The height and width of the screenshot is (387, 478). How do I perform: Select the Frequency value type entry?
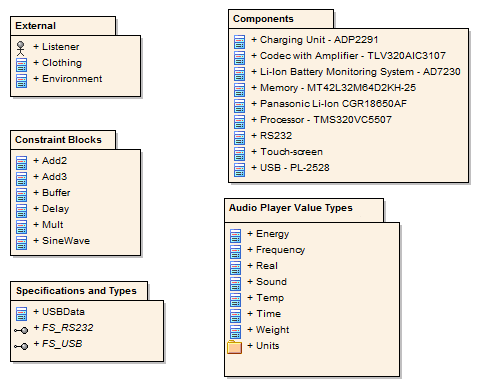coord(276,250)
